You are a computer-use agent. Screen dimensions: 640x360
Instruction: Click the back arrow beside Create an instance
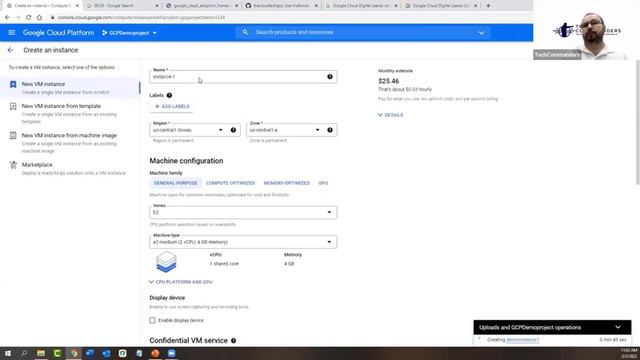coord(11,50)
